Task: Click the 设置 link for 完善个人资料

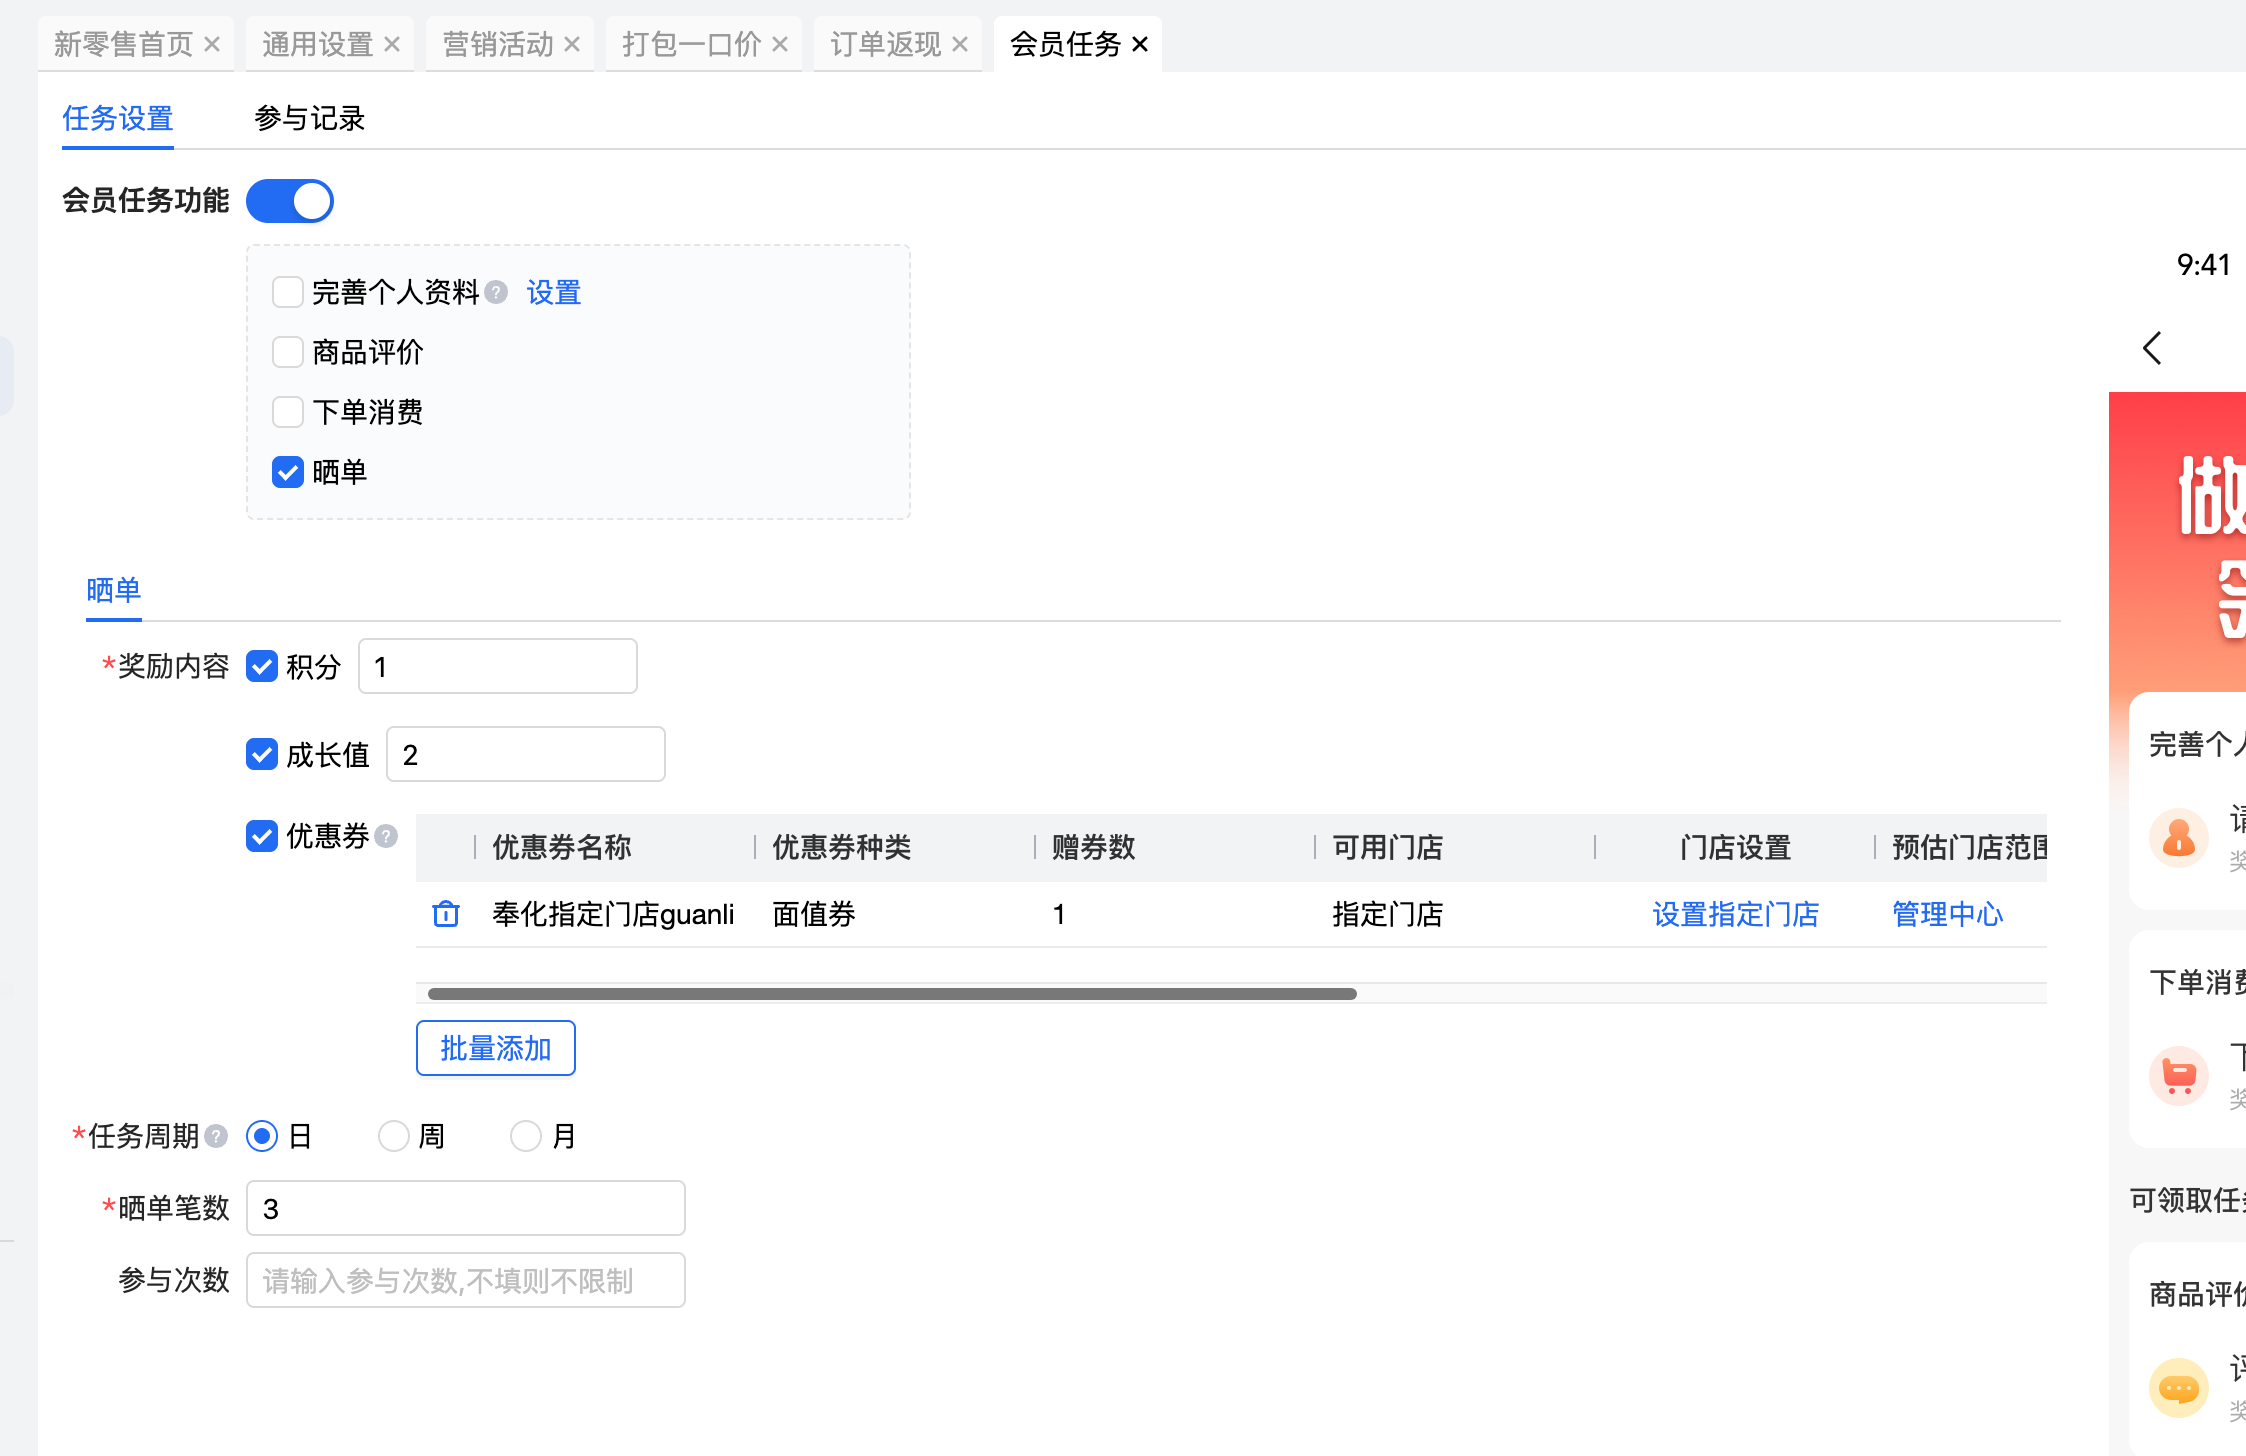Action: pyautogui.click(x=554, y=292)
